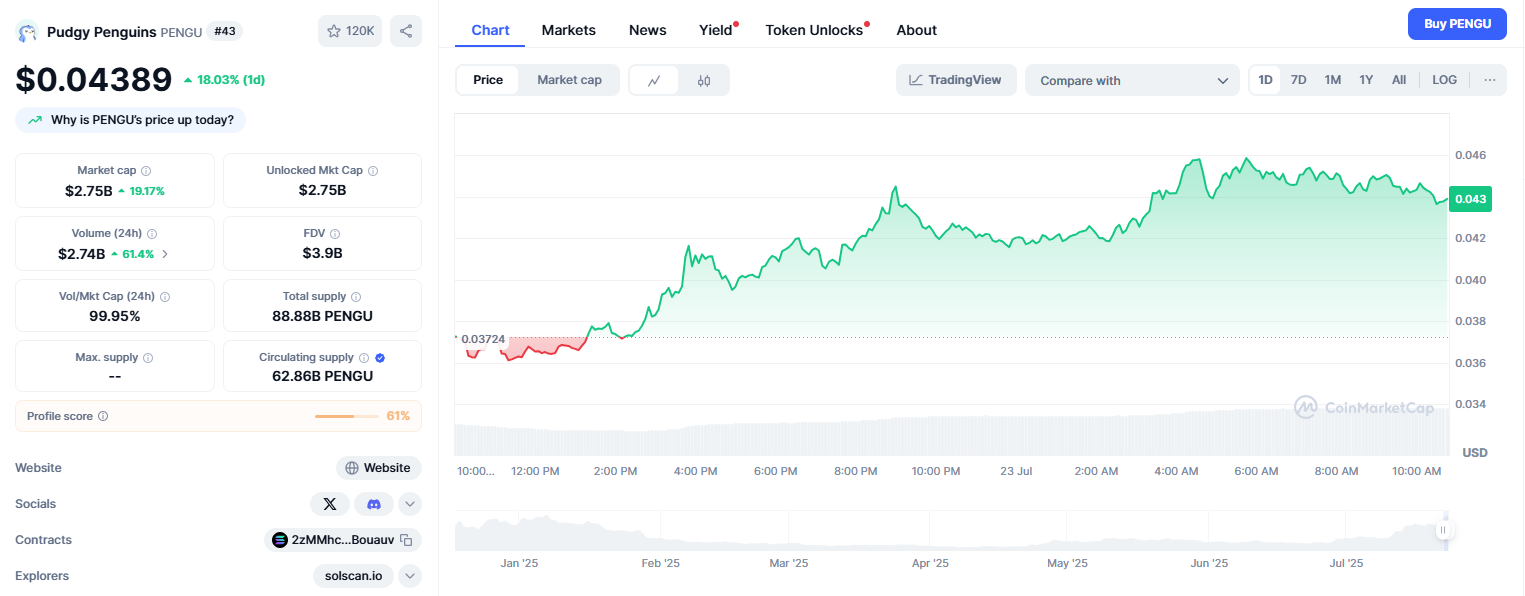Click the 23 Jul axis label
The height and width of the screenshot is (596, 1525).
(x=1016, y=471)
